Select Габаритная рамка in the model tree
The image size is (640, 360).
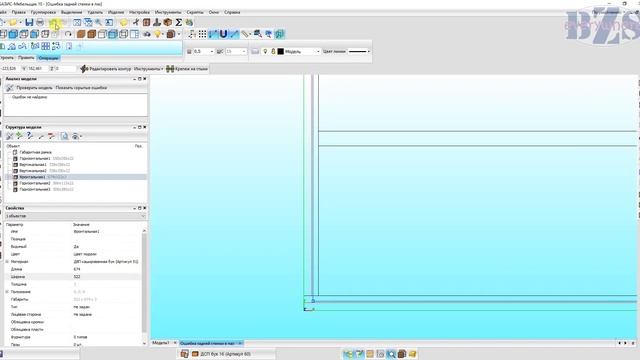point(35,152)
